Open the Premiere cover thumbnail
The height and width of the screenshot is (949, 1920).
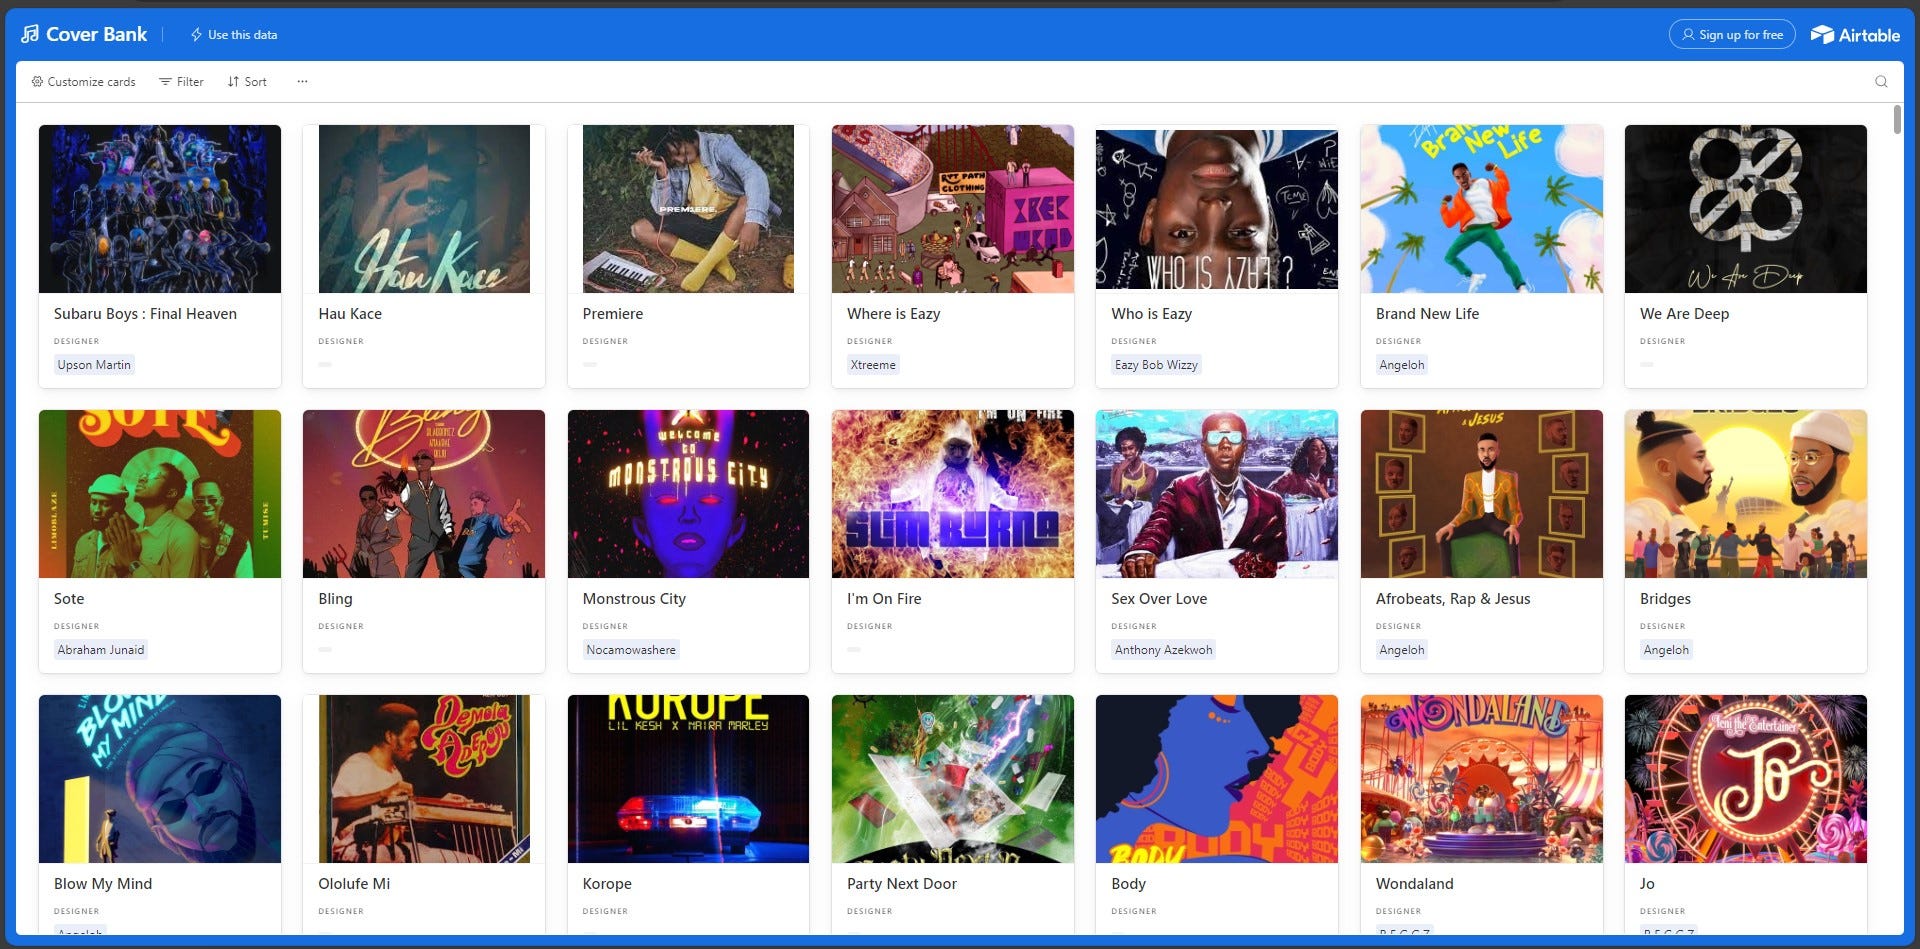(x=688, y=209)
